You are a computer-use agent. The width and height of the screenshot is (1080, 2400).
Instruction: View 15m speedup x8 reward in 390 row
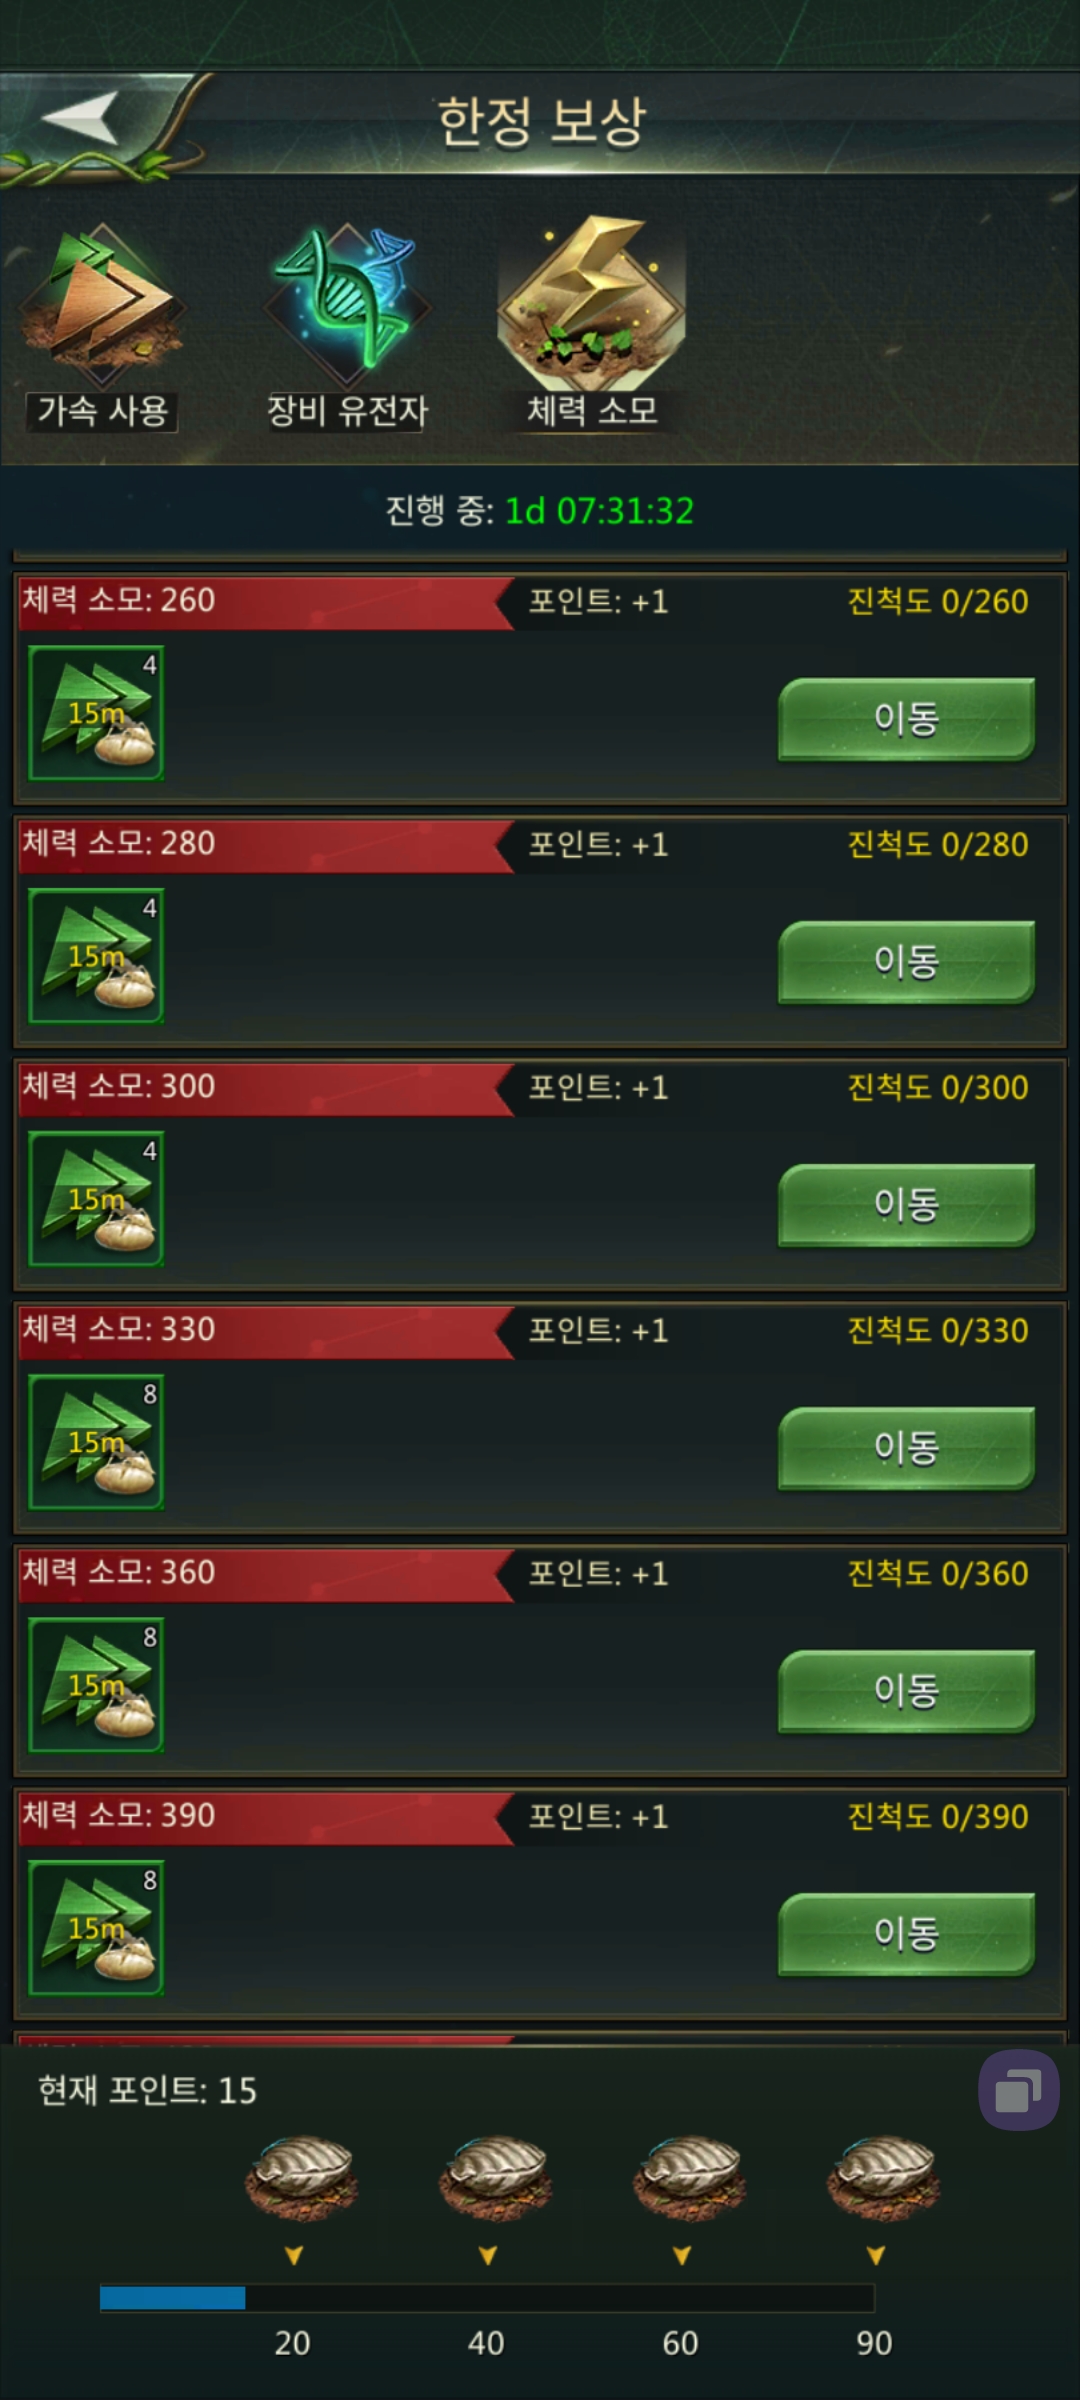96,1928
